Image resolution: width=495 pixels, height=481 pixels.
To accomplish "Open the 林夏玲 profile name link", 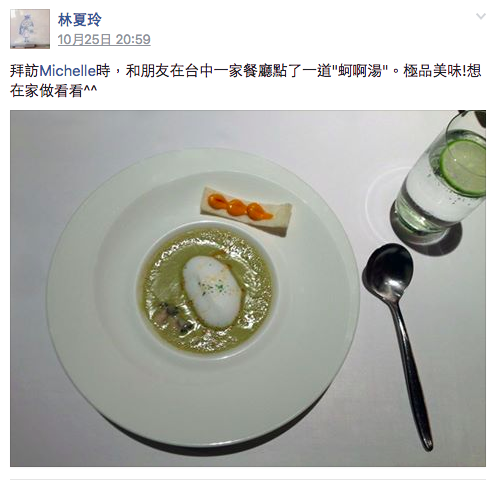I will point(80,20).
